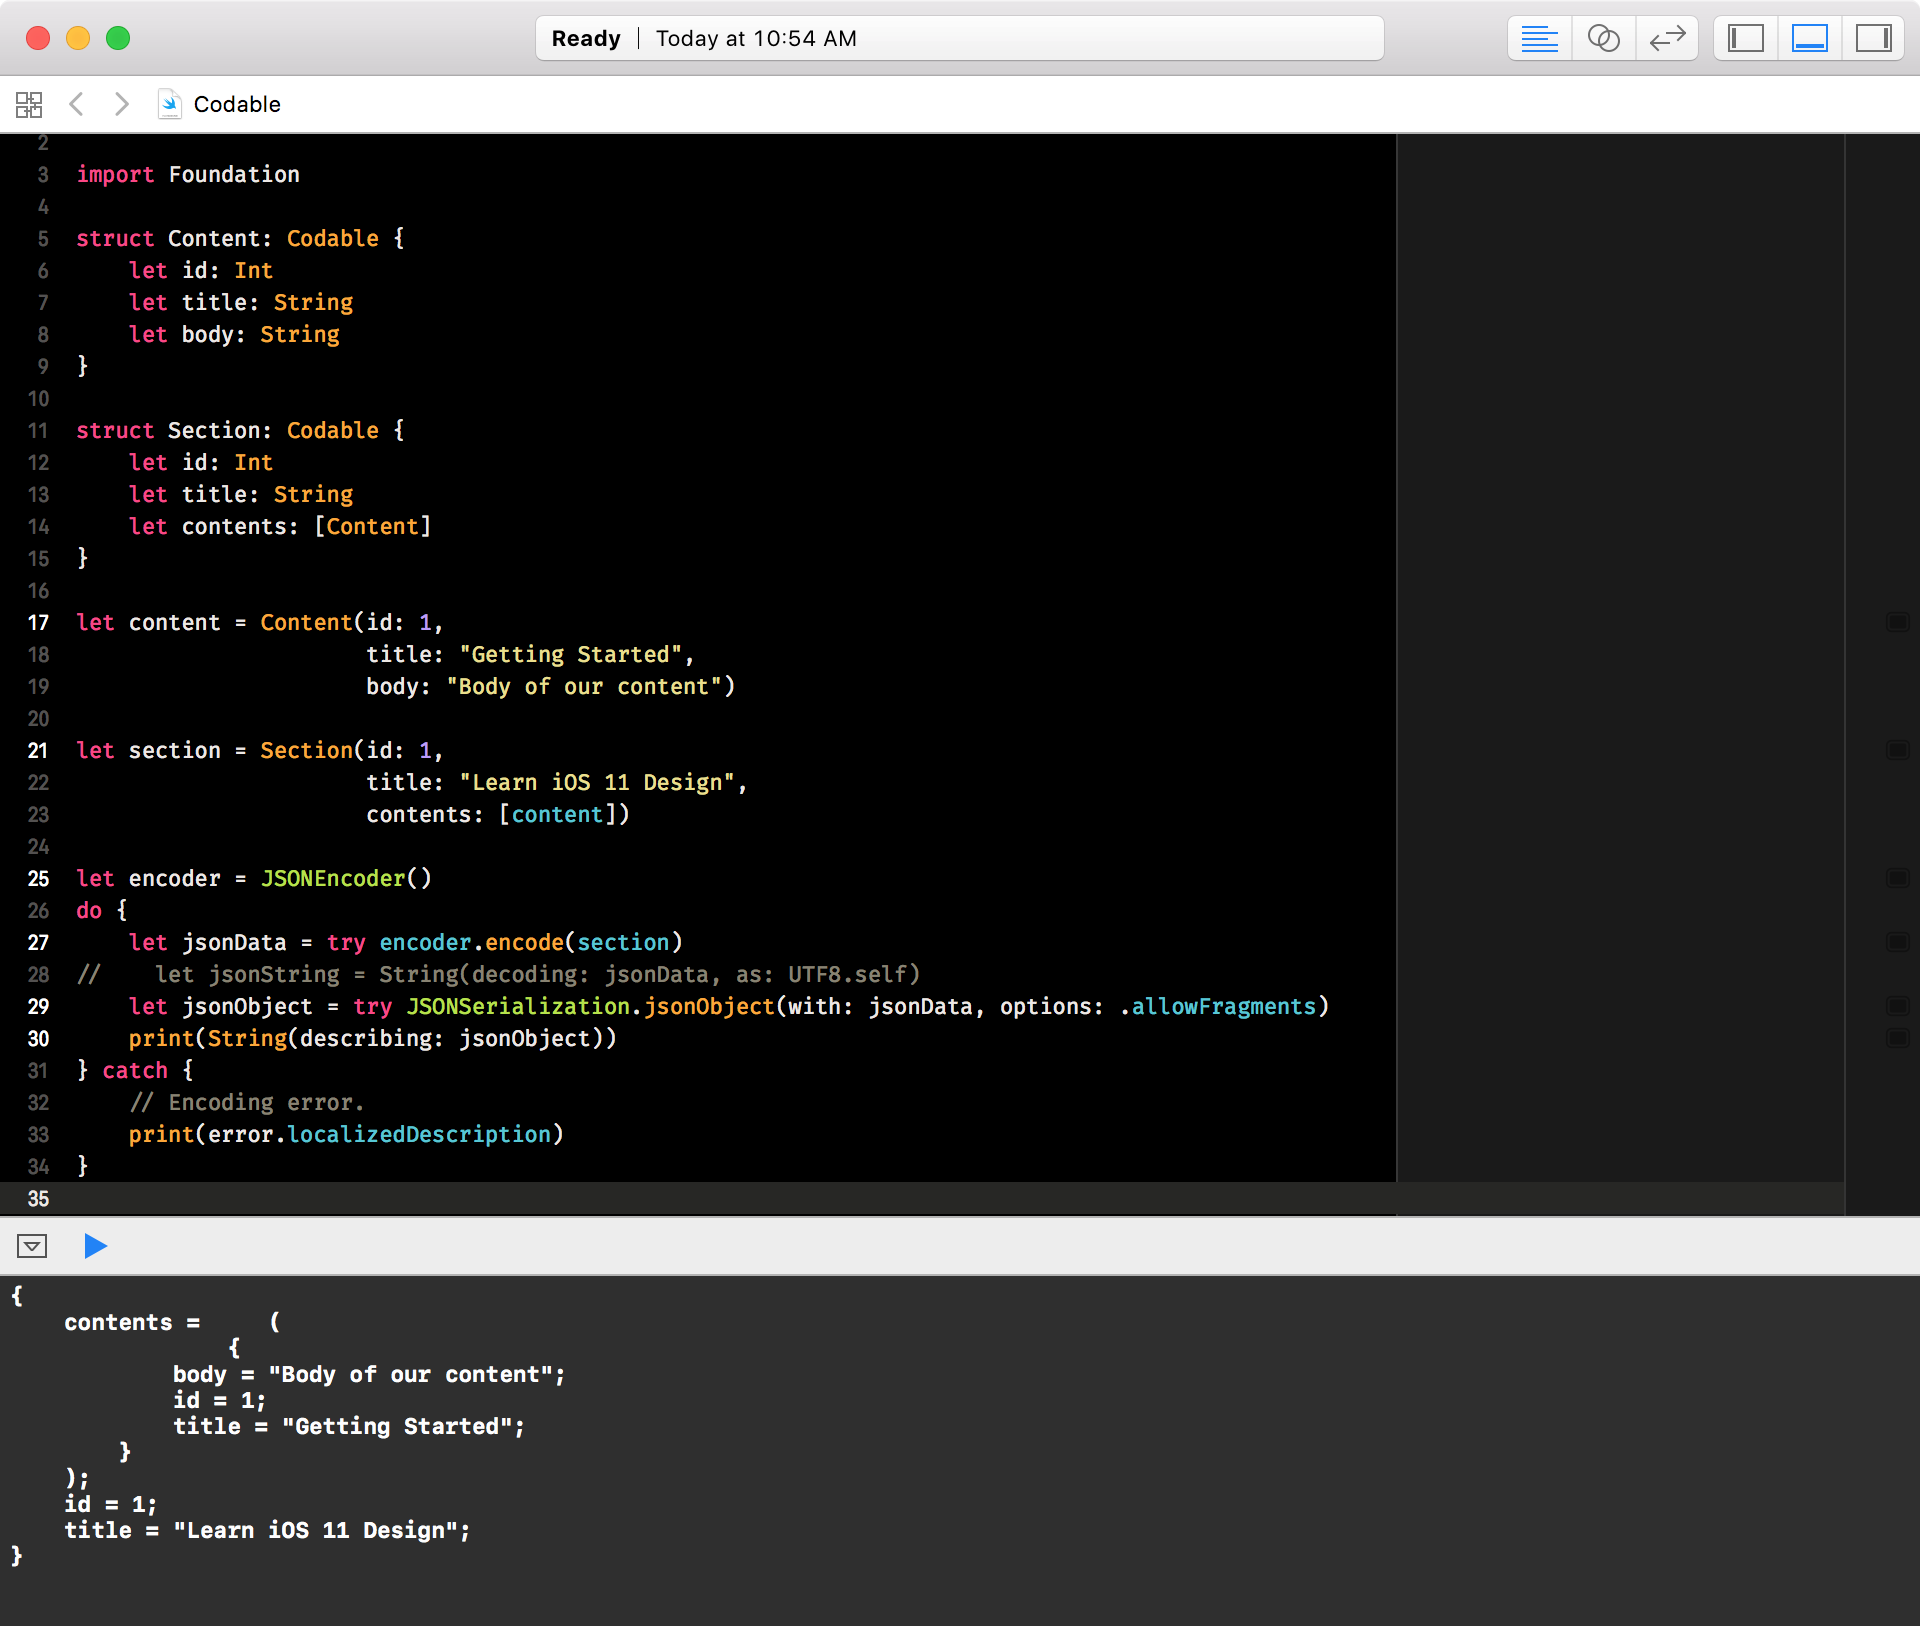Click the commented jsonString line 28
1920x1626 pixels.
(x=498, y=974)
